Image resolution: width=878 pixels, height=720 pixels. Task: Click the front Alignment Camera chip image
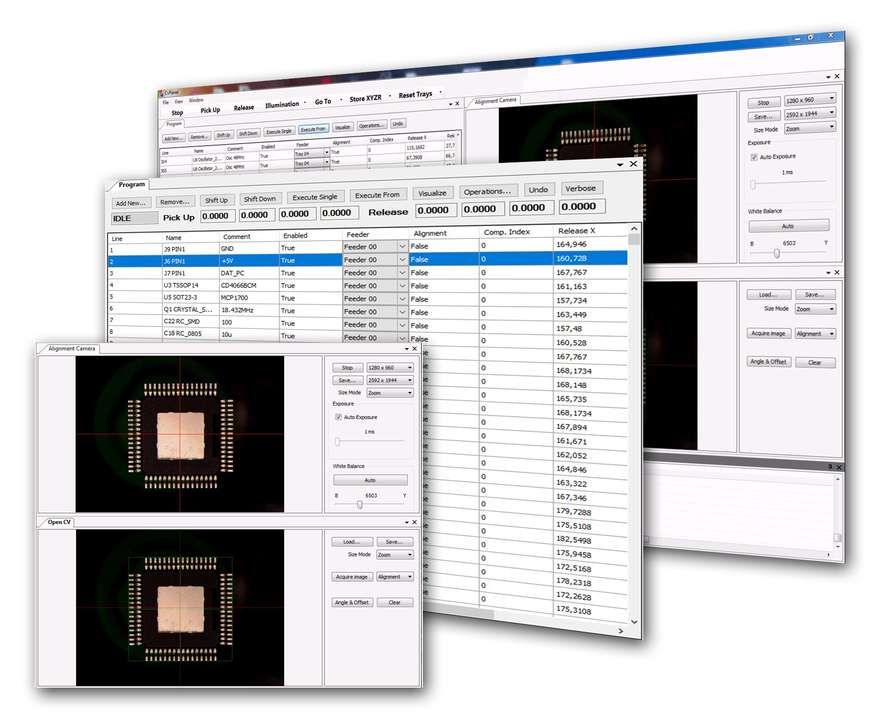(180, 434)
